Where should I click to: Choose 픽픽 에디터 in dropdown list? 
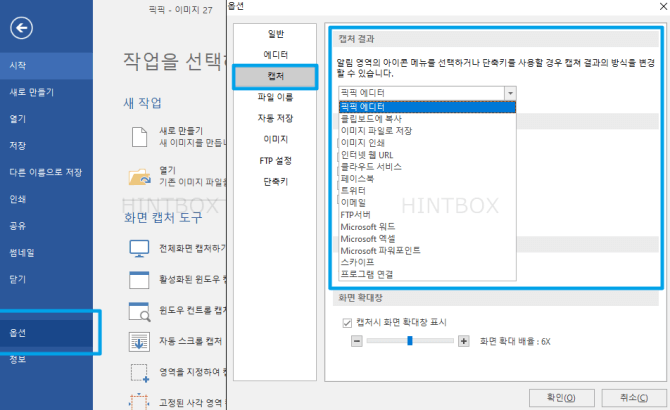[x=427, y=107]
